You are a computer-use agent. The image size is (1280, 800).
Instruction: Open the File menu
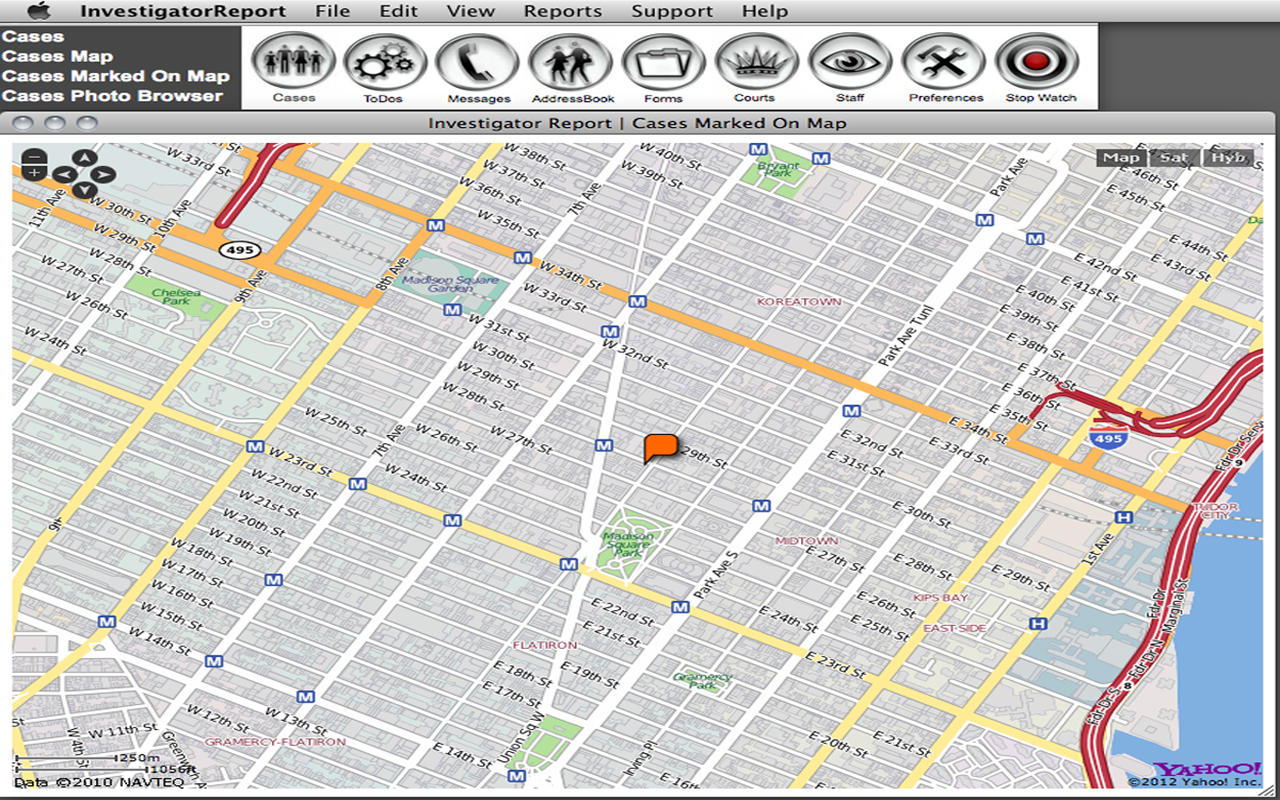332,11
